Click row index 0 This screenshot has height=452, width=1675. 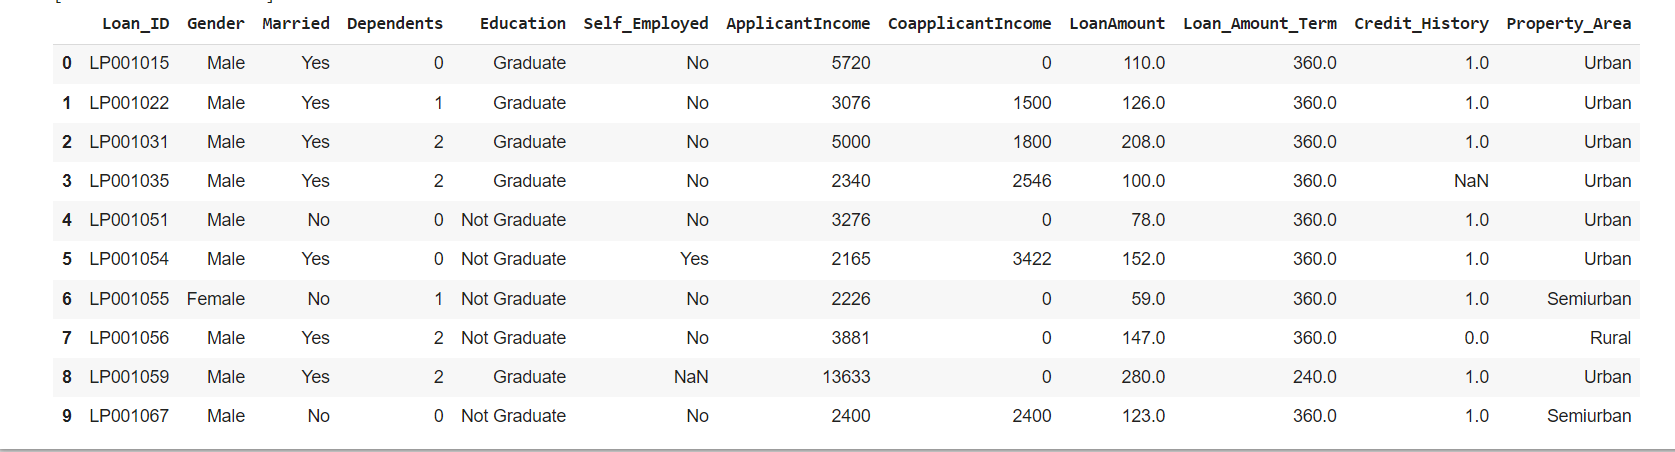(67, 63)
